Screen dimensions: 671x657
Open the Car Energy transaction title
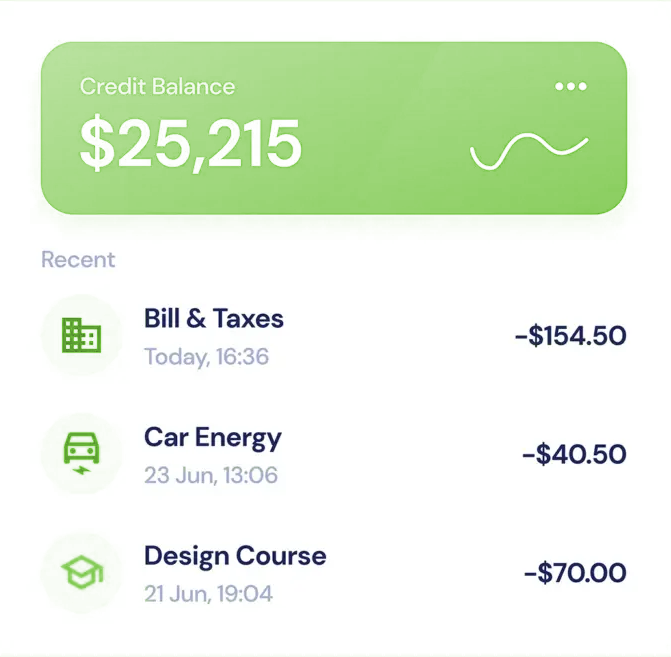pyautogui.click(x=213, y=437)
